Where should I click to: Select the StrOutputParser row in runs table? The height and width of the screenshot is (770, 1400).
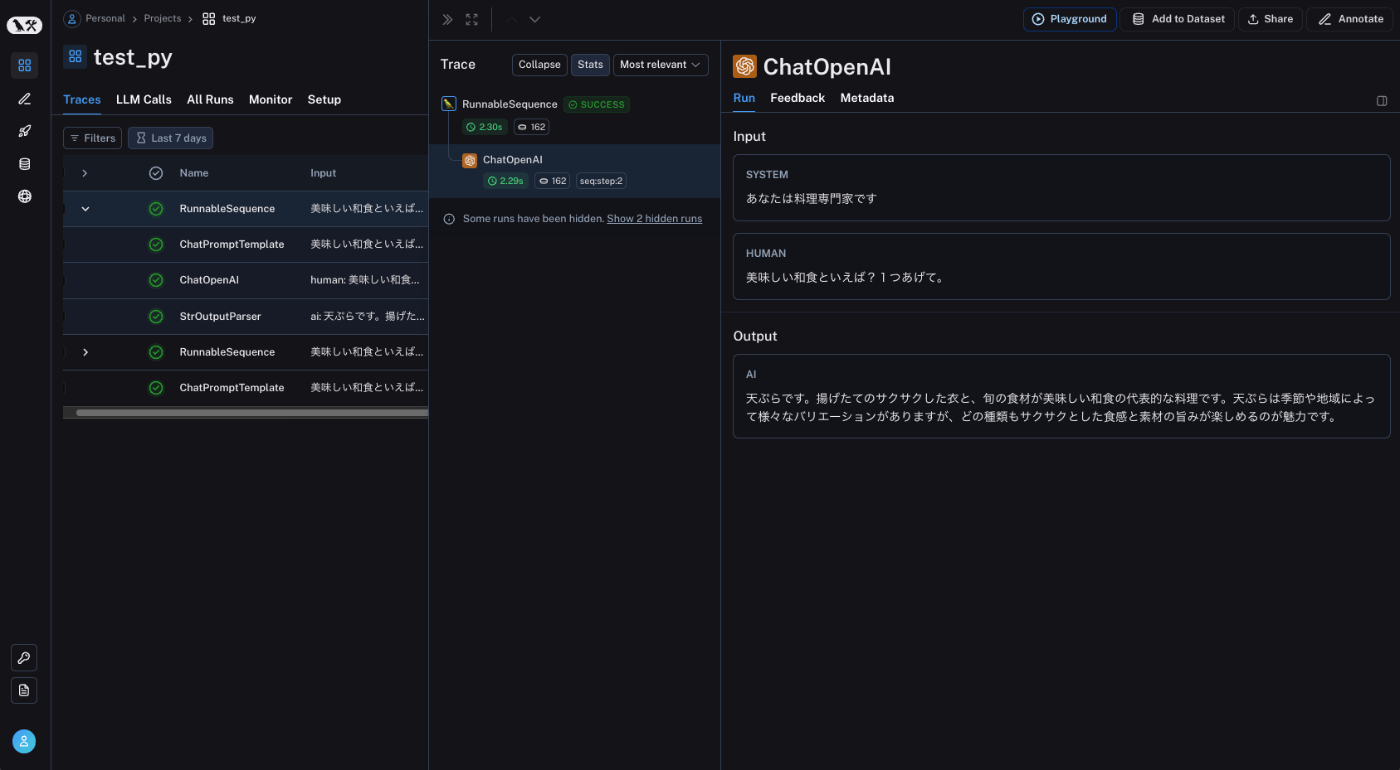[x=246, y=316]
